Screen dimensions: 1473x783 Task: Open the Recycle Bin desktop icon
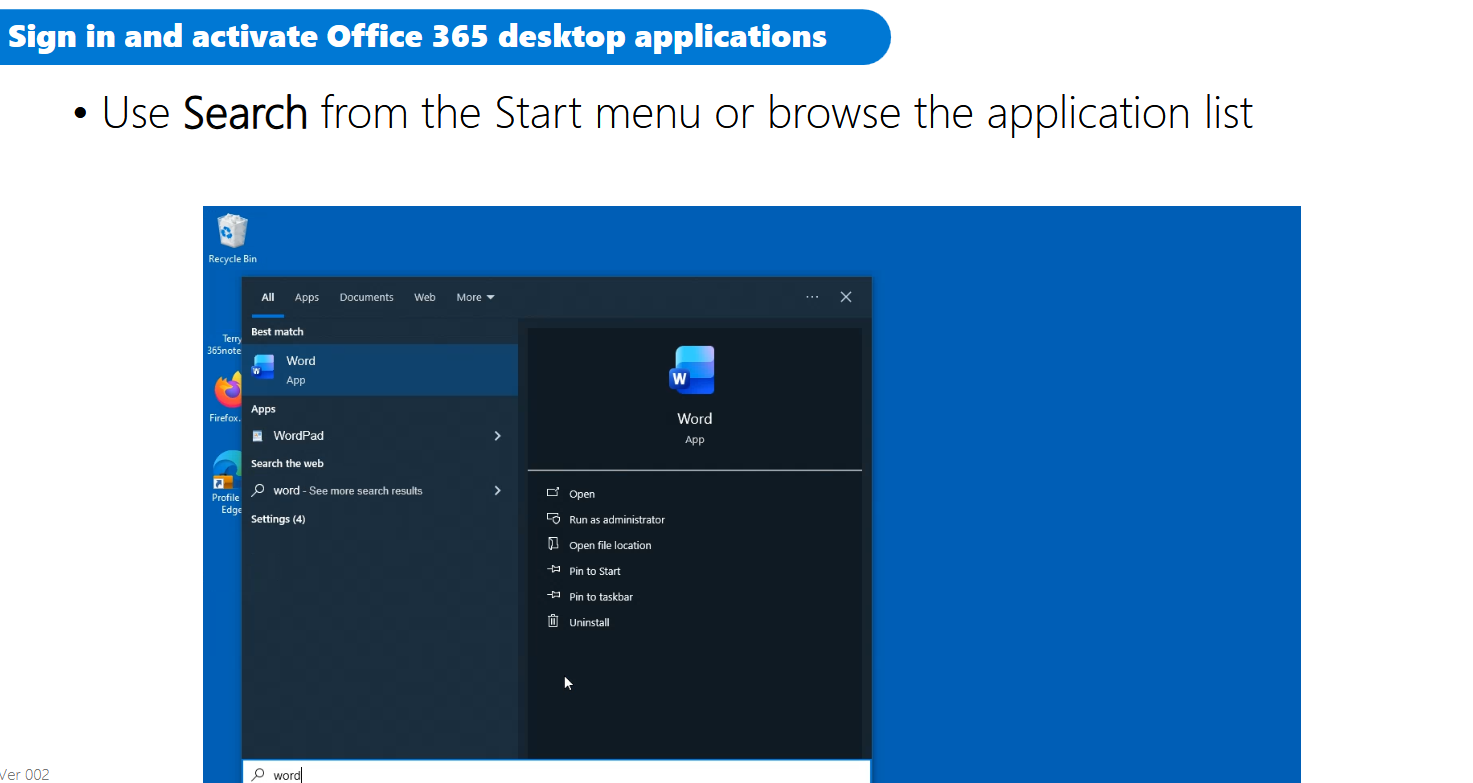click(232, 238)
